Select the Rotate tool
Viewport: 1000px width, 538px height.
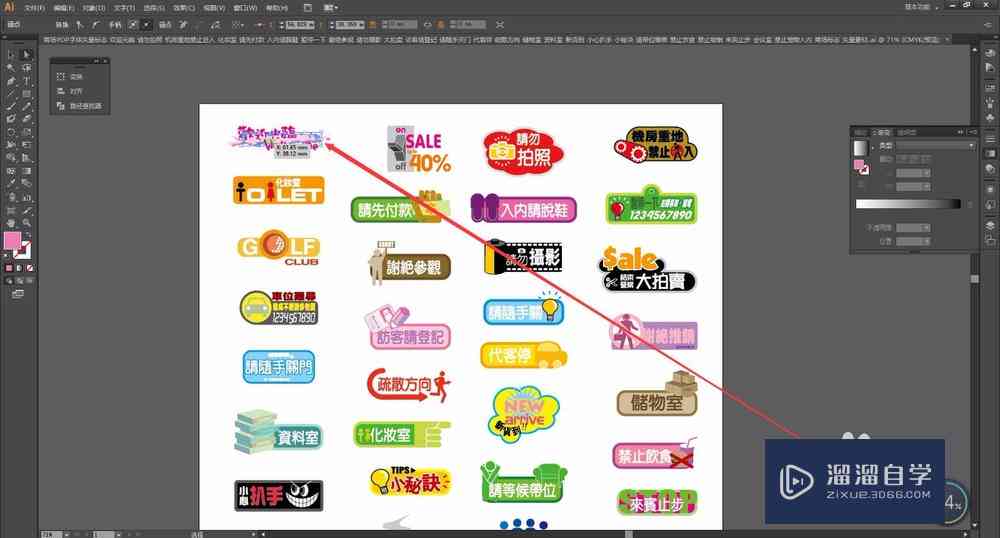[x=10, y=133]
